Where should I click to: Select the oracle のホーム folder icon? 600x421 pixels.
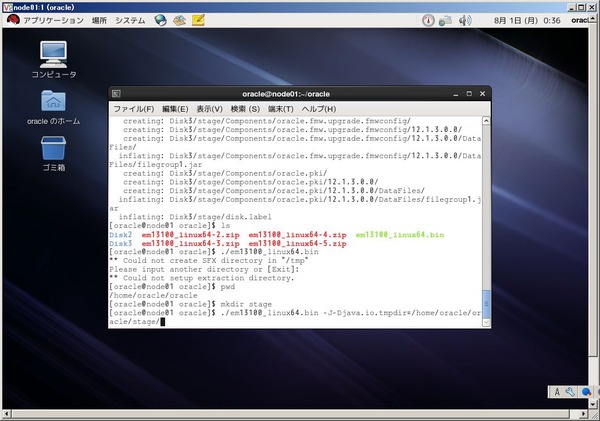pos(54,108)
